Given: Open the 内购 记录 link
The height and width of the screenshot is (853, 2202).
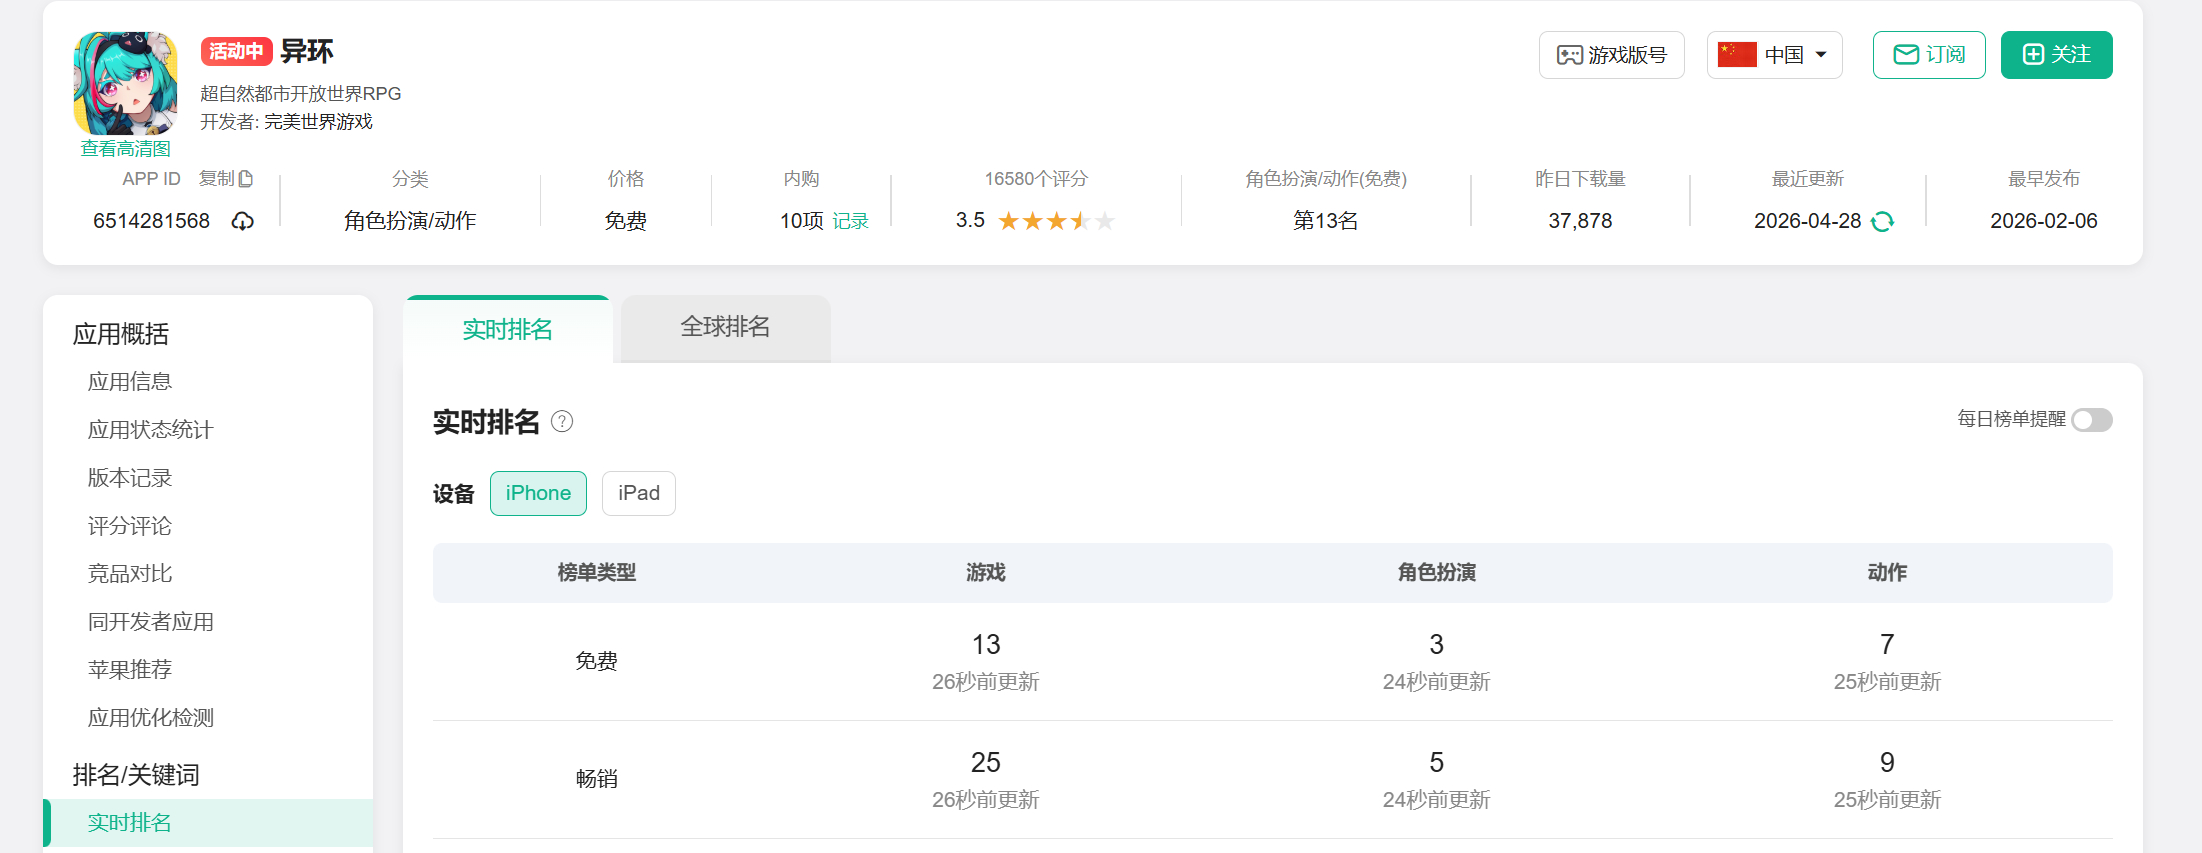Looking at the screenshot, I should point(850,221).
